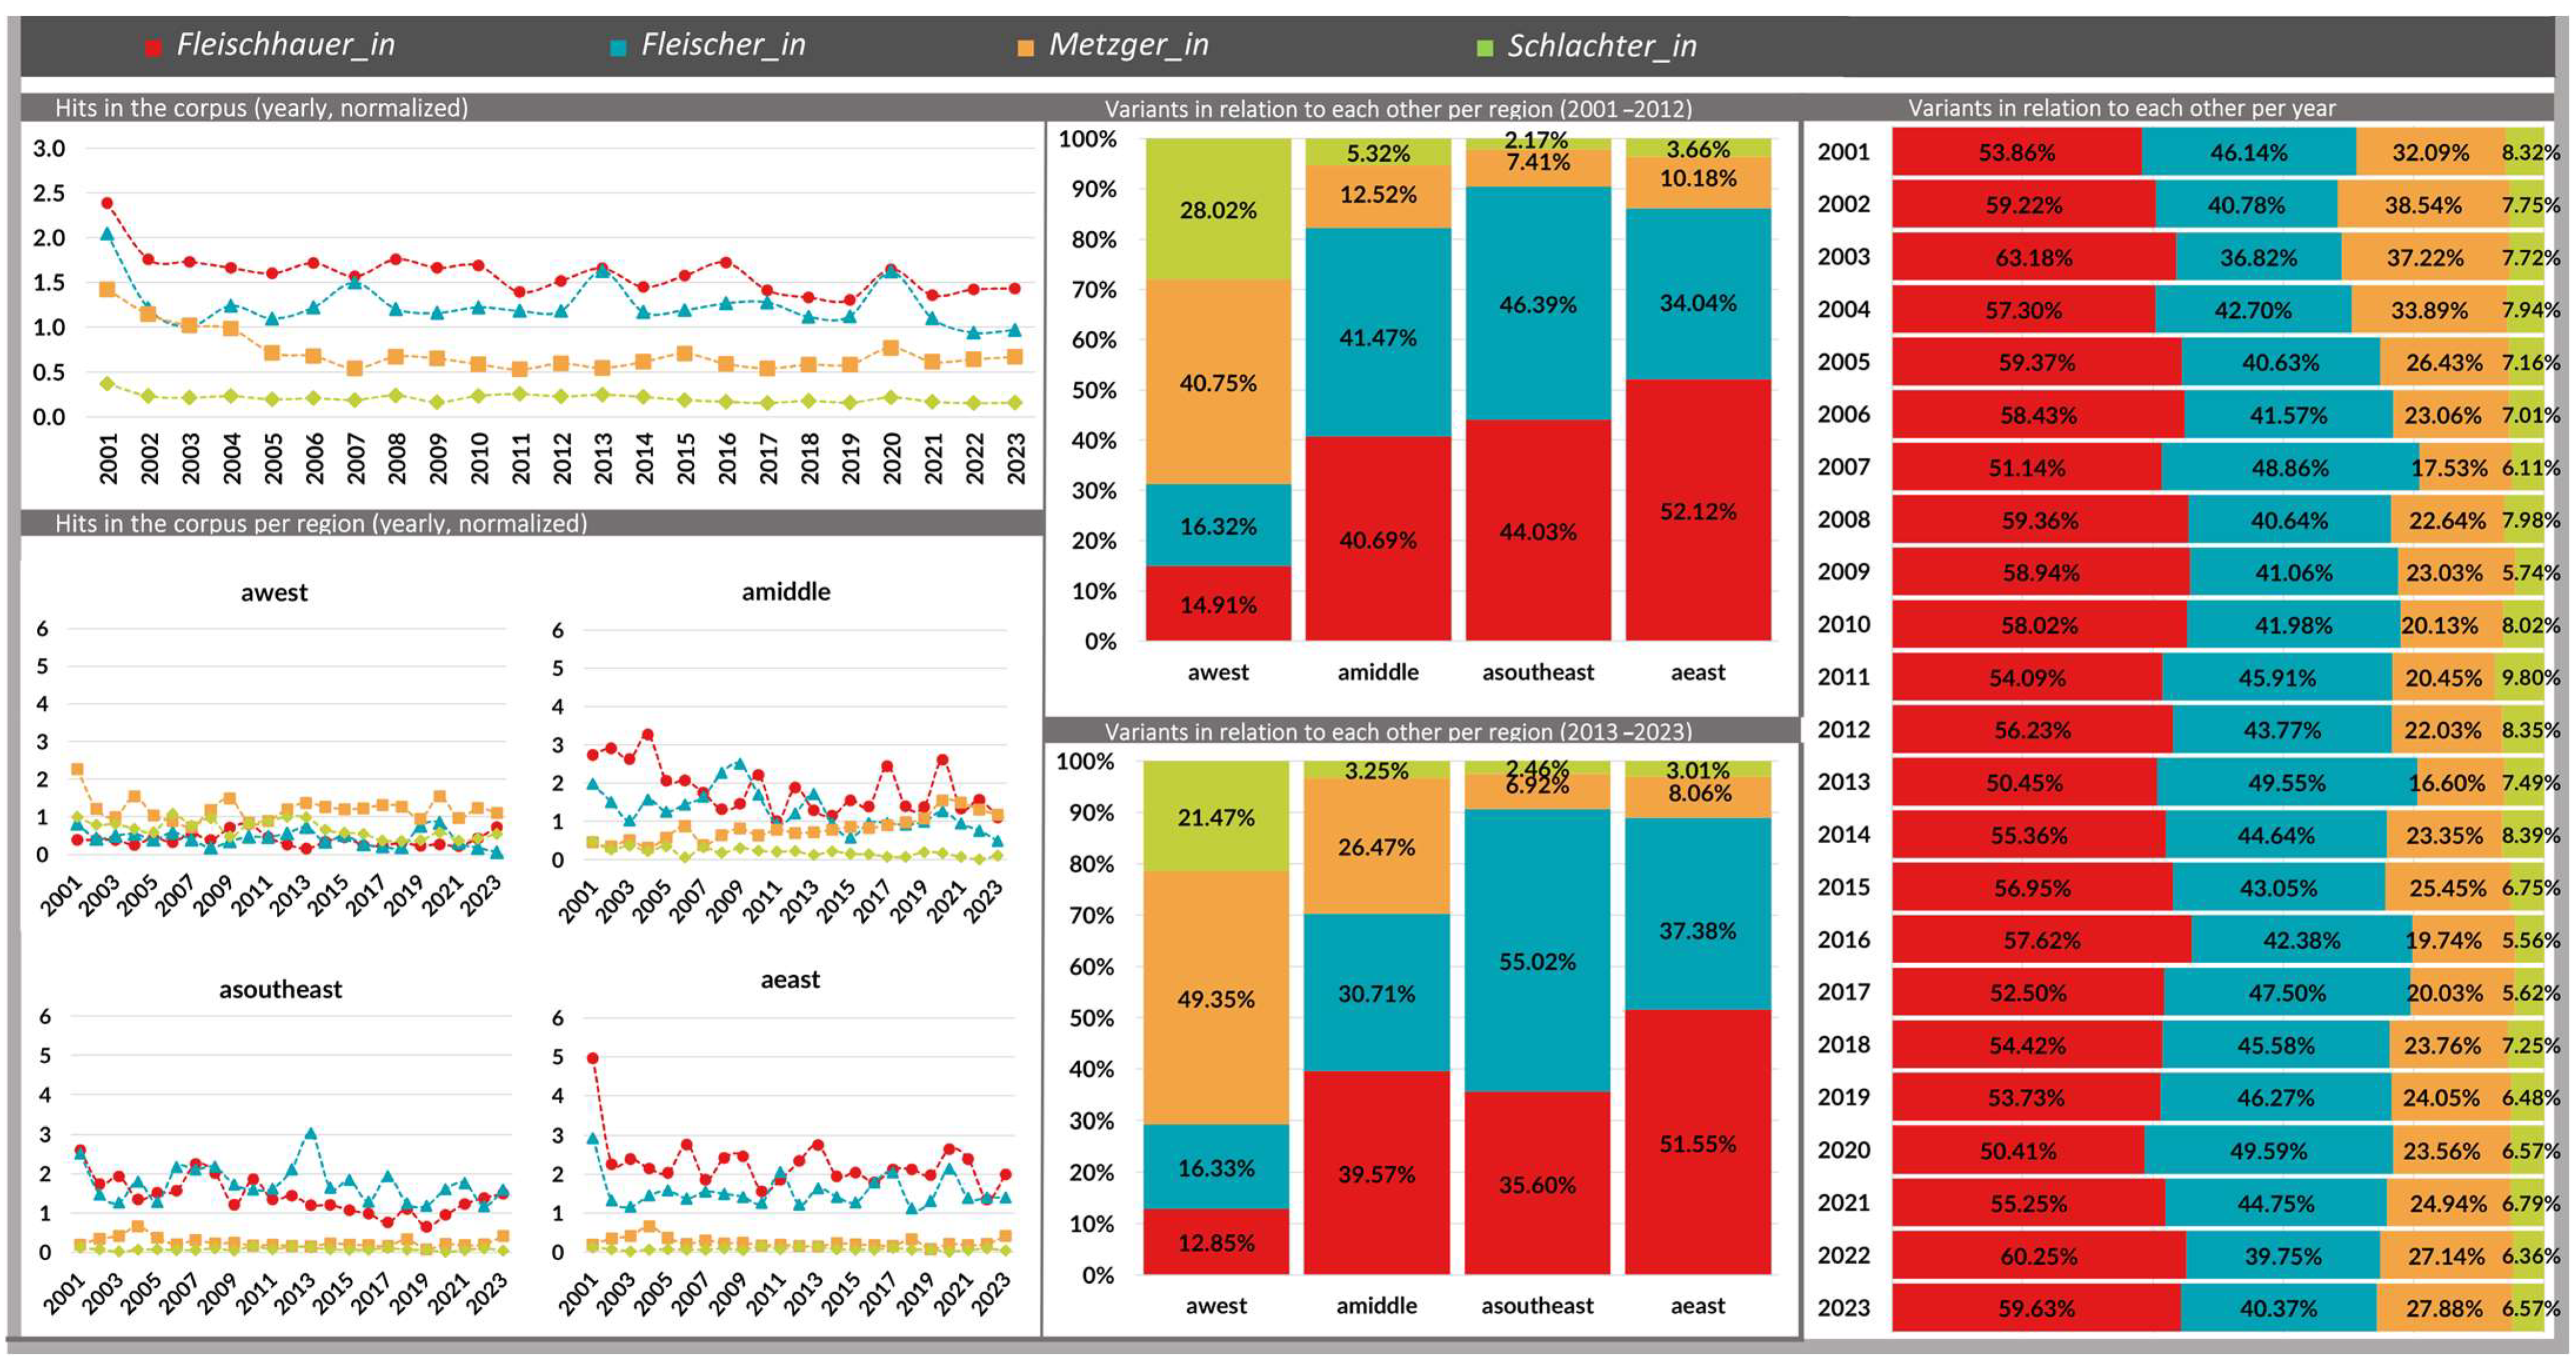The height and width of the screenshot is (1369, 2576).
Task: Click the 2001 orange Metzger_in point in top chart
Action: [107, 289]
